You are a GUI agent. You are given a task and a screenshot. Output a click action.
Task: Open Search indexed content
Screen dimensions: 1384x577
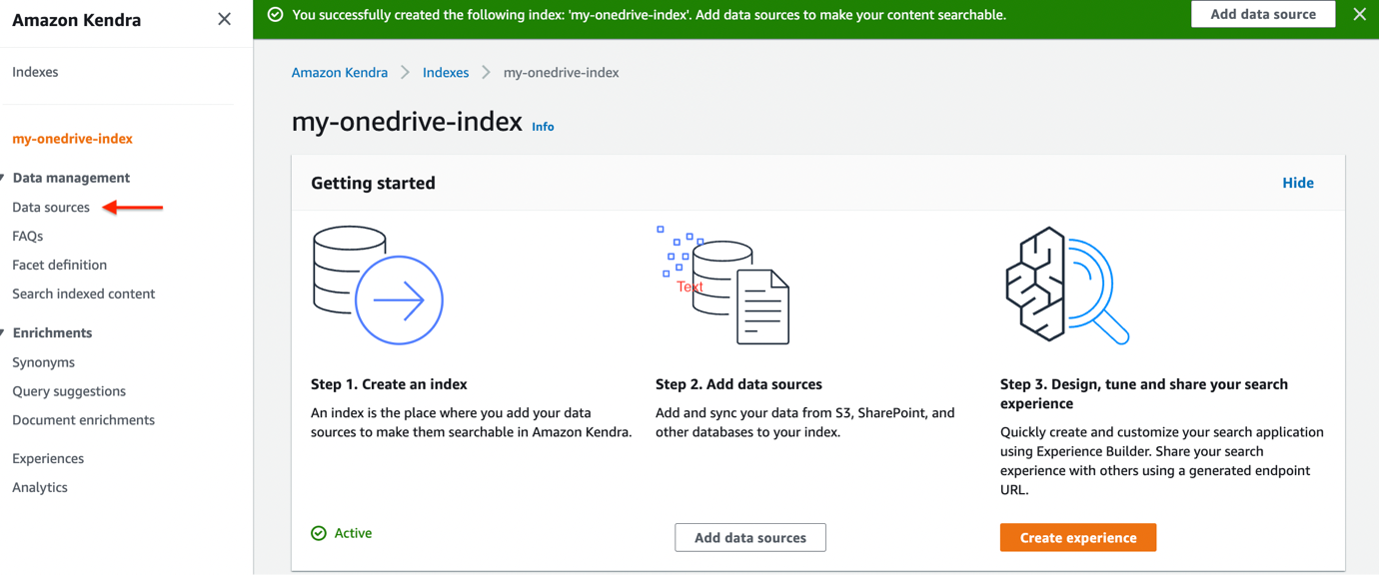point(83,294)
